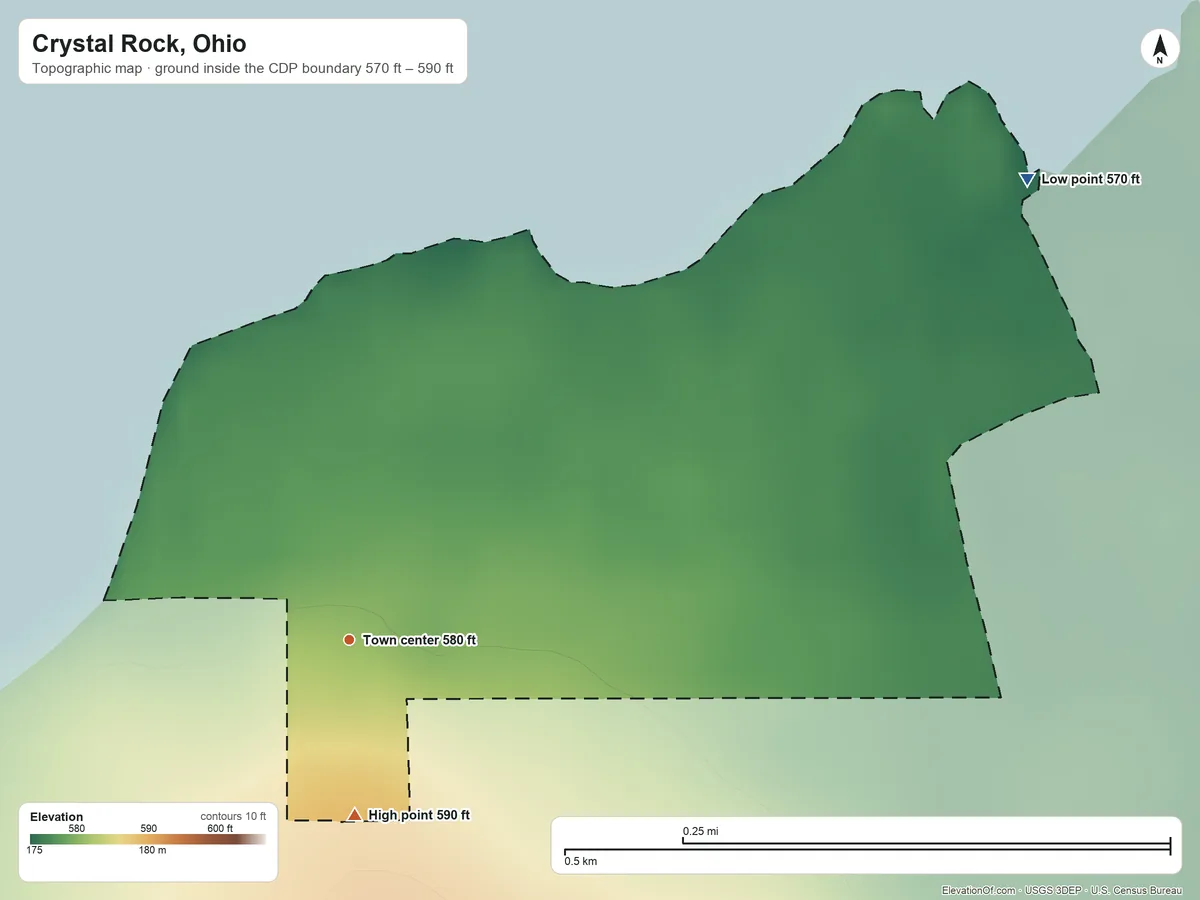This screenshot has width=1200, height=900.
Task: Click the town center dot marker
Action: point(349,640)
